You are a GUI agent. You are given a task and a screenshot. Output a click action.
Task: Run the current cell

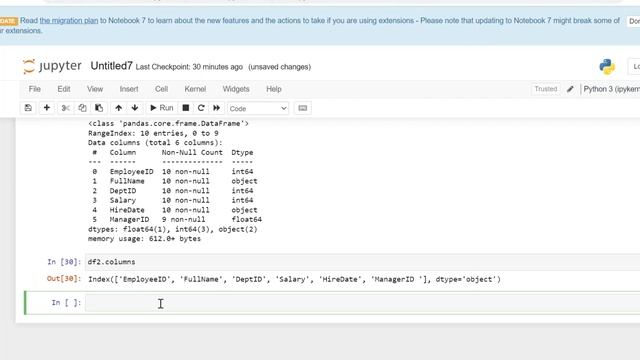coord(162,108)
